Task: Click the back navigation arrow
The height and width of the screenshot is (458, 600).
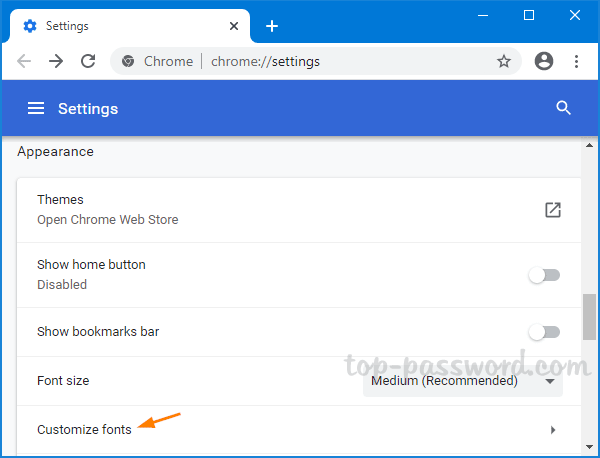Action: (24, 61)
